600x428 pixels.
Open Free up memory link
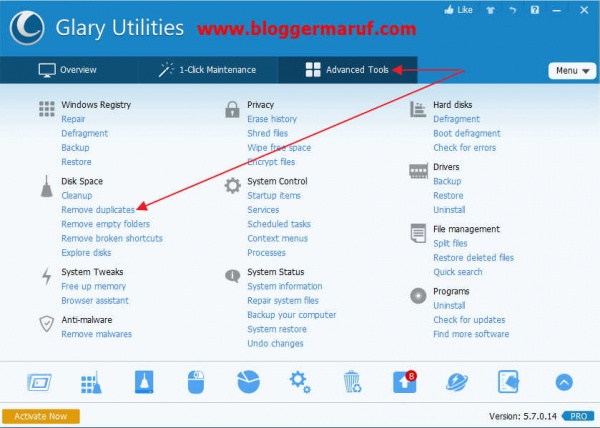pos(93,286)
